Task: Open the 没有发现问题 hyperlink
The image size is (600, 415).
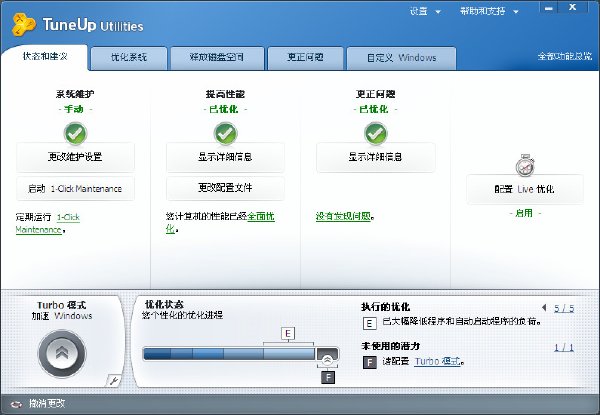Action: tap(343, 216)
